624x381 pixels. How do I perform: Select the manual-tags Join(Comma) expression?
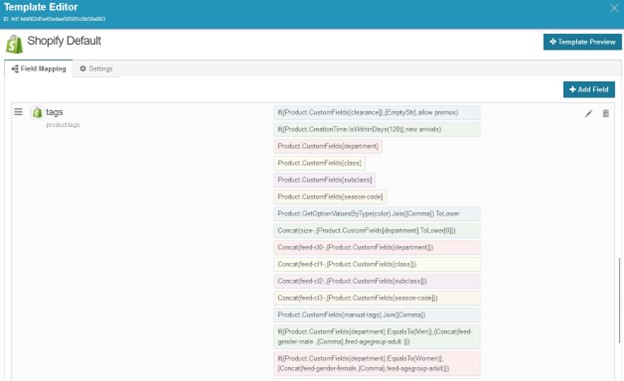[377, 315]
